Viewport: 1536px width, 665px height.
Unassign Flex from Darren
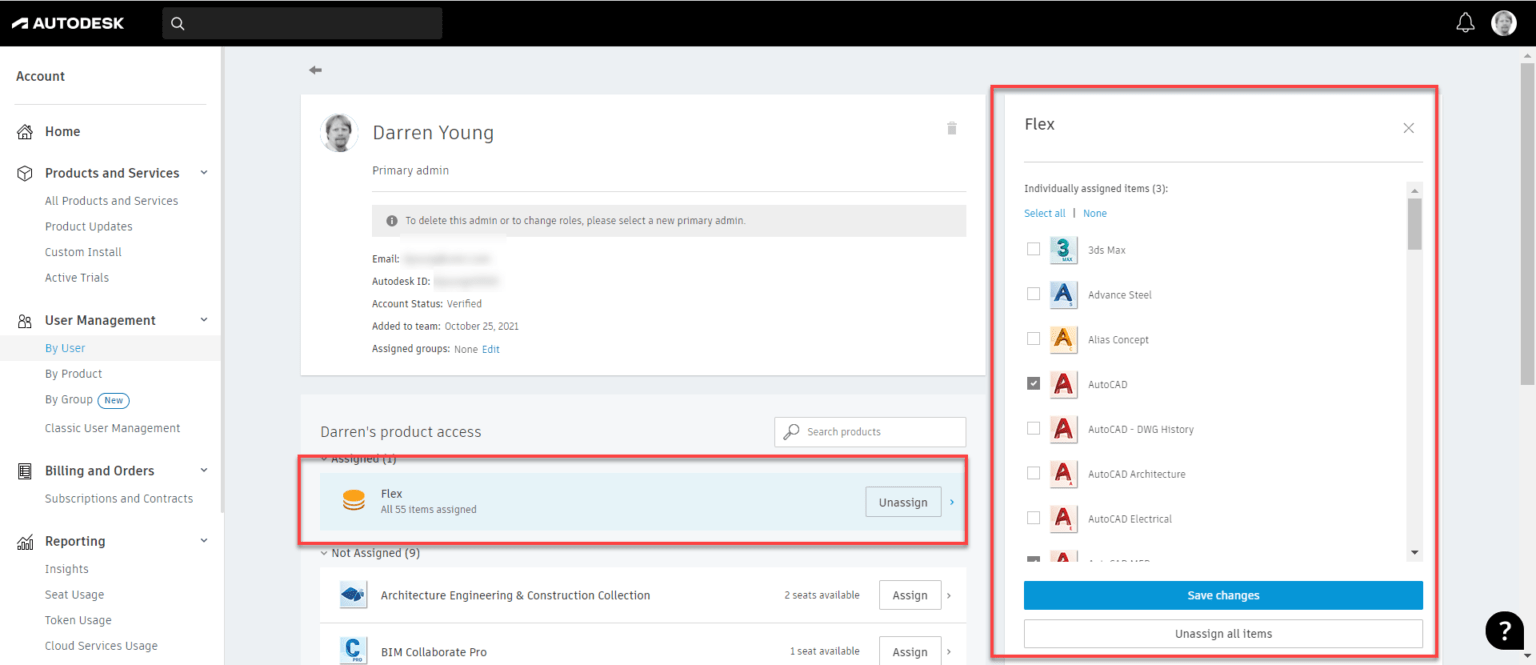[903, 502]
